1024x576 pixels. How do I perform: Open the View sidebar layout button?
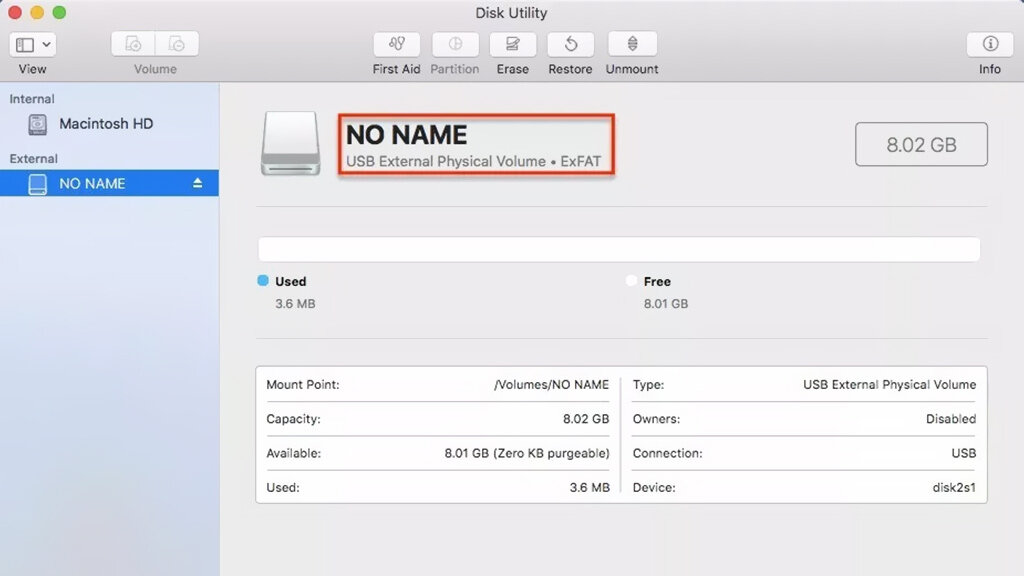[25, 44]
